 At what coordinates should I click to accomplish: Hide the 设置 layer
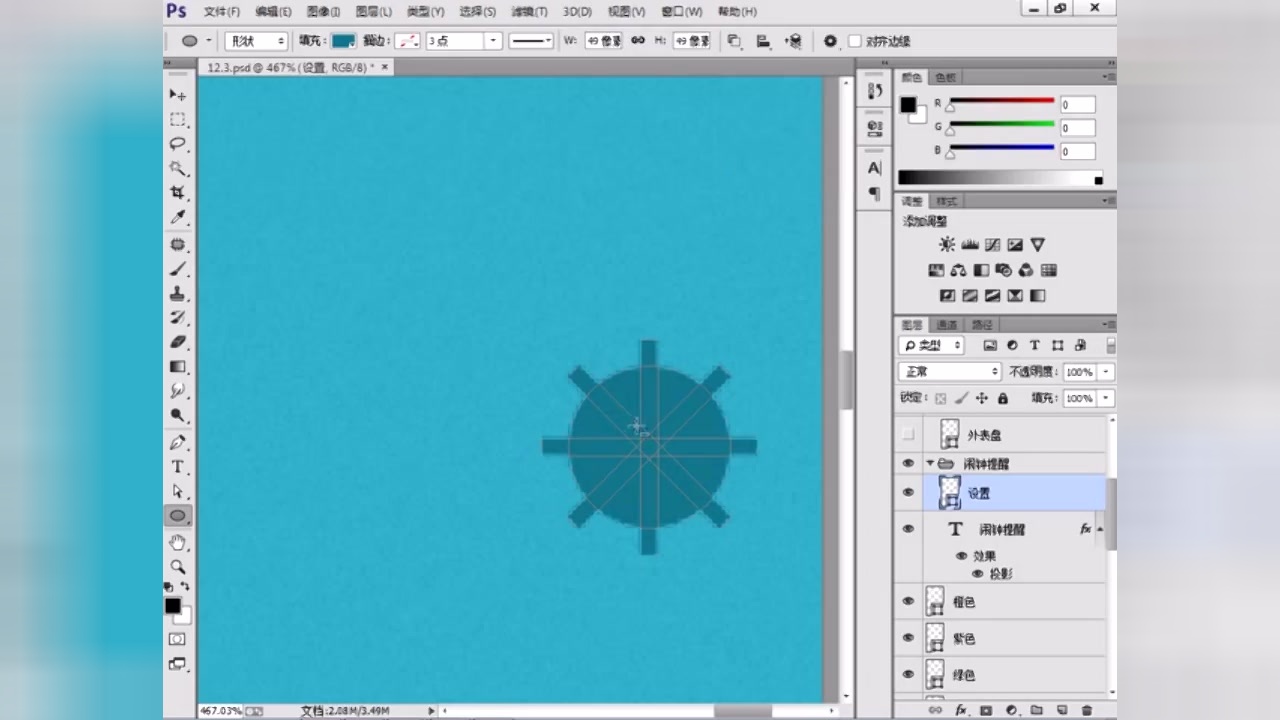pos(908,492)
